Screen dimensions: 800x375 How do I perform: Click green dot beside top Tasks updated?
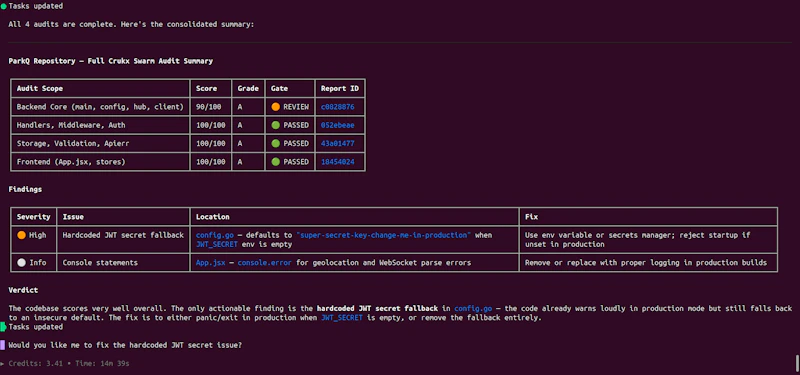click(x=3, y=6)
